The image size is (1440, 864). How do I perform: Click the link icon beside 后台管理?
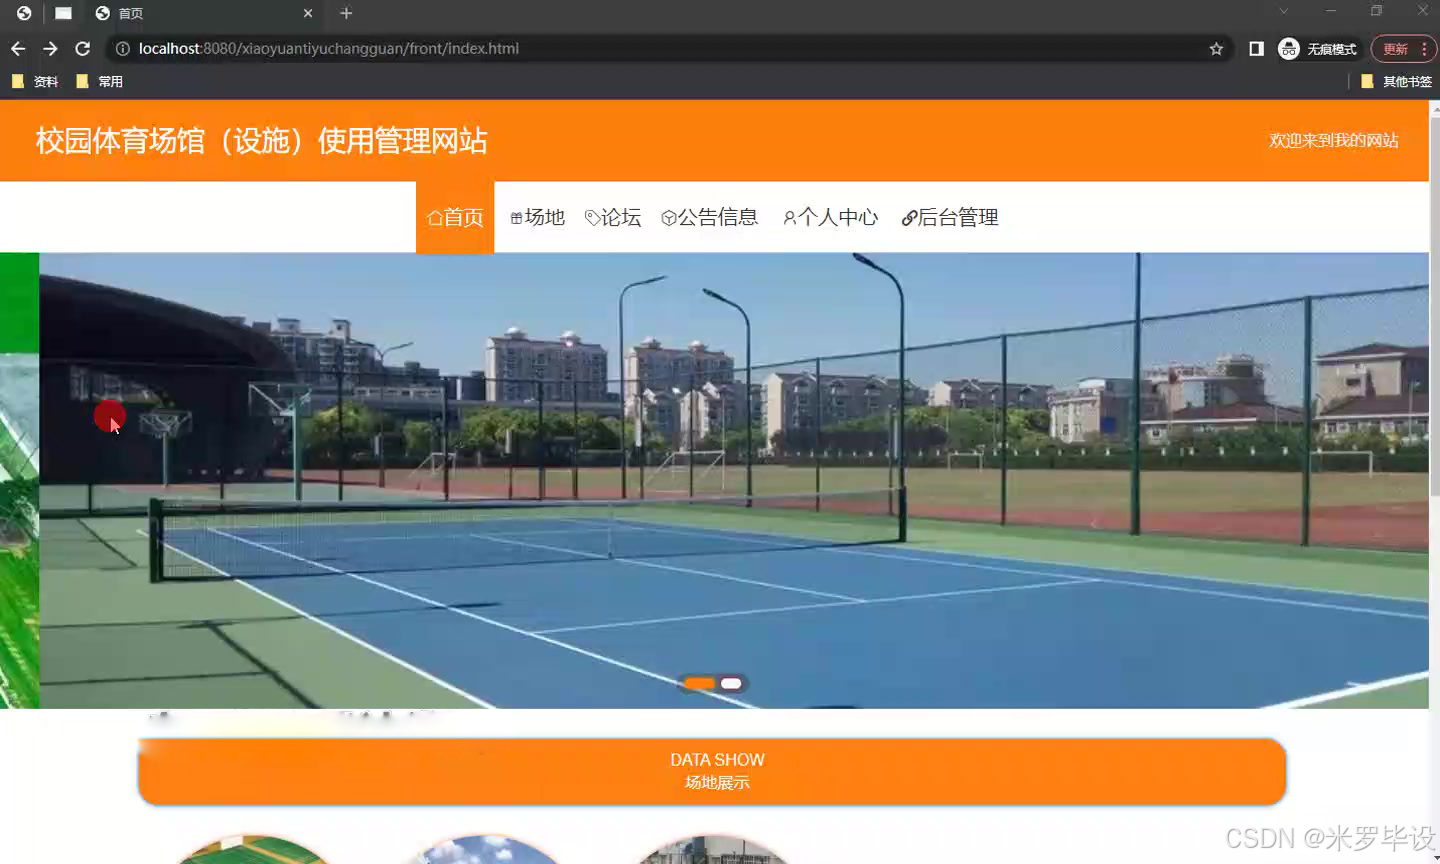coord(909,217)
